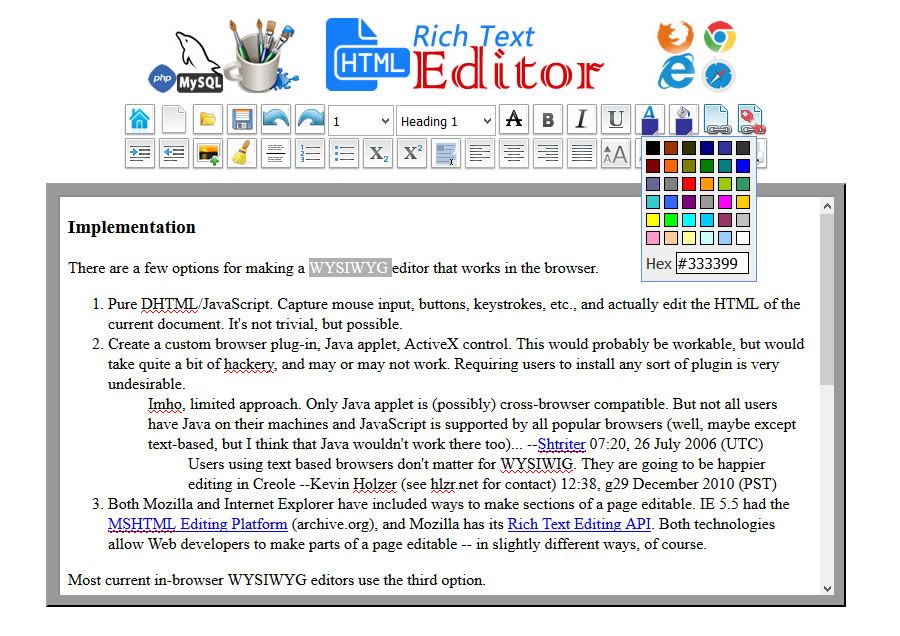900x636 pixels.
Task: Create a new blank document
Action: click(174, 119)
